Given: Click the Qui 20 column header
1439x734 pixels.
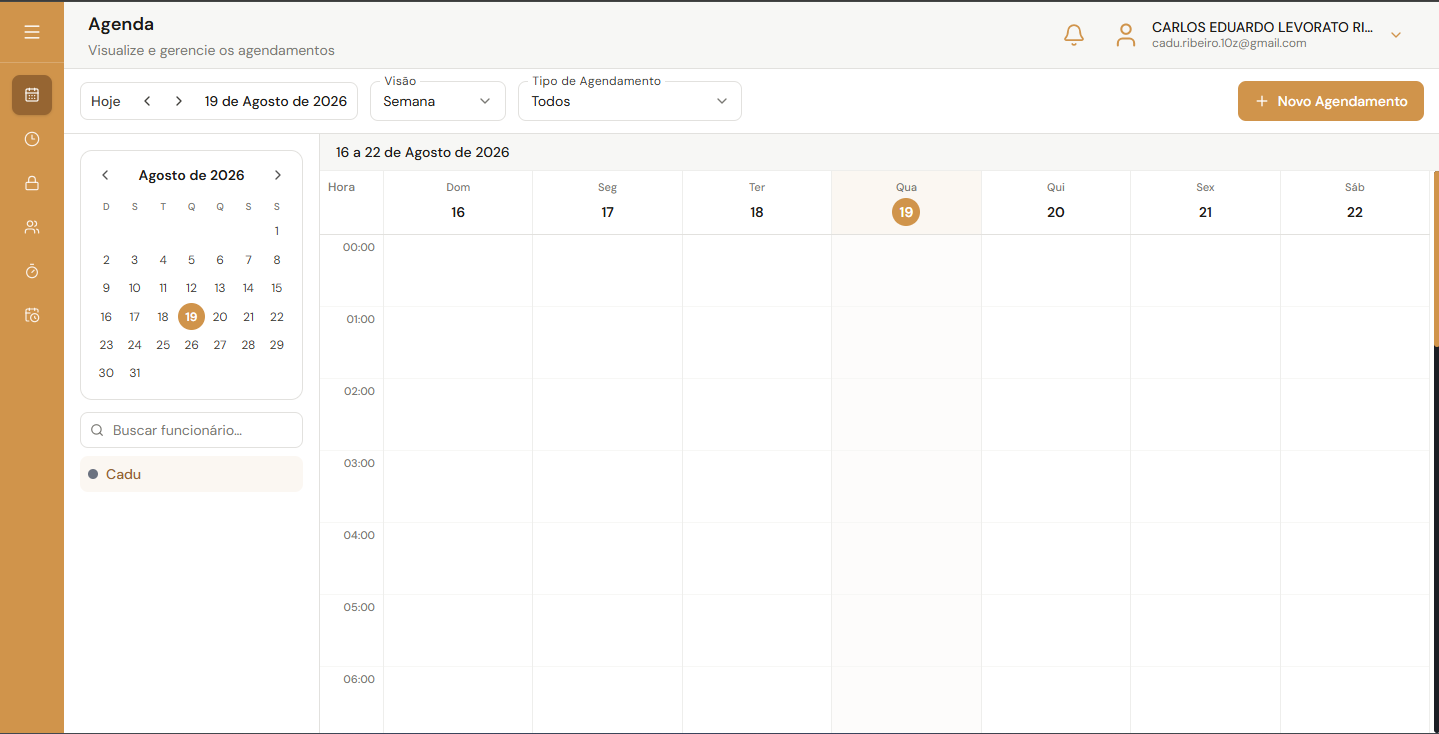Looking at the screenshot, I should 1056,202.
